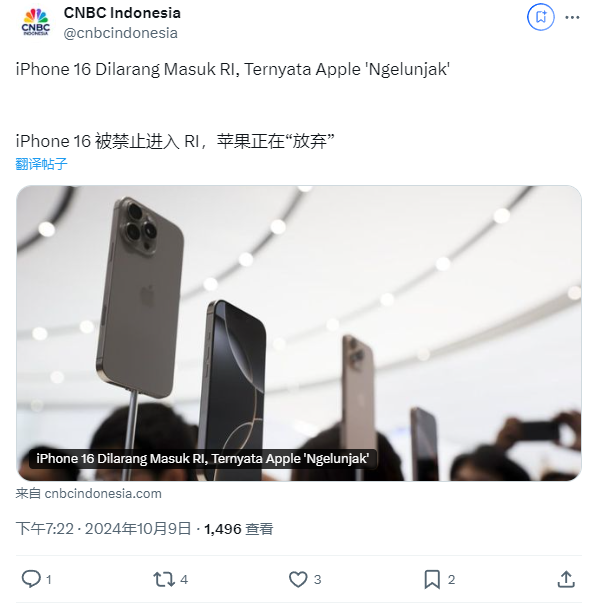597x603 pixels.
Task: Like the post with the heart icon
Action: (298, 579)
